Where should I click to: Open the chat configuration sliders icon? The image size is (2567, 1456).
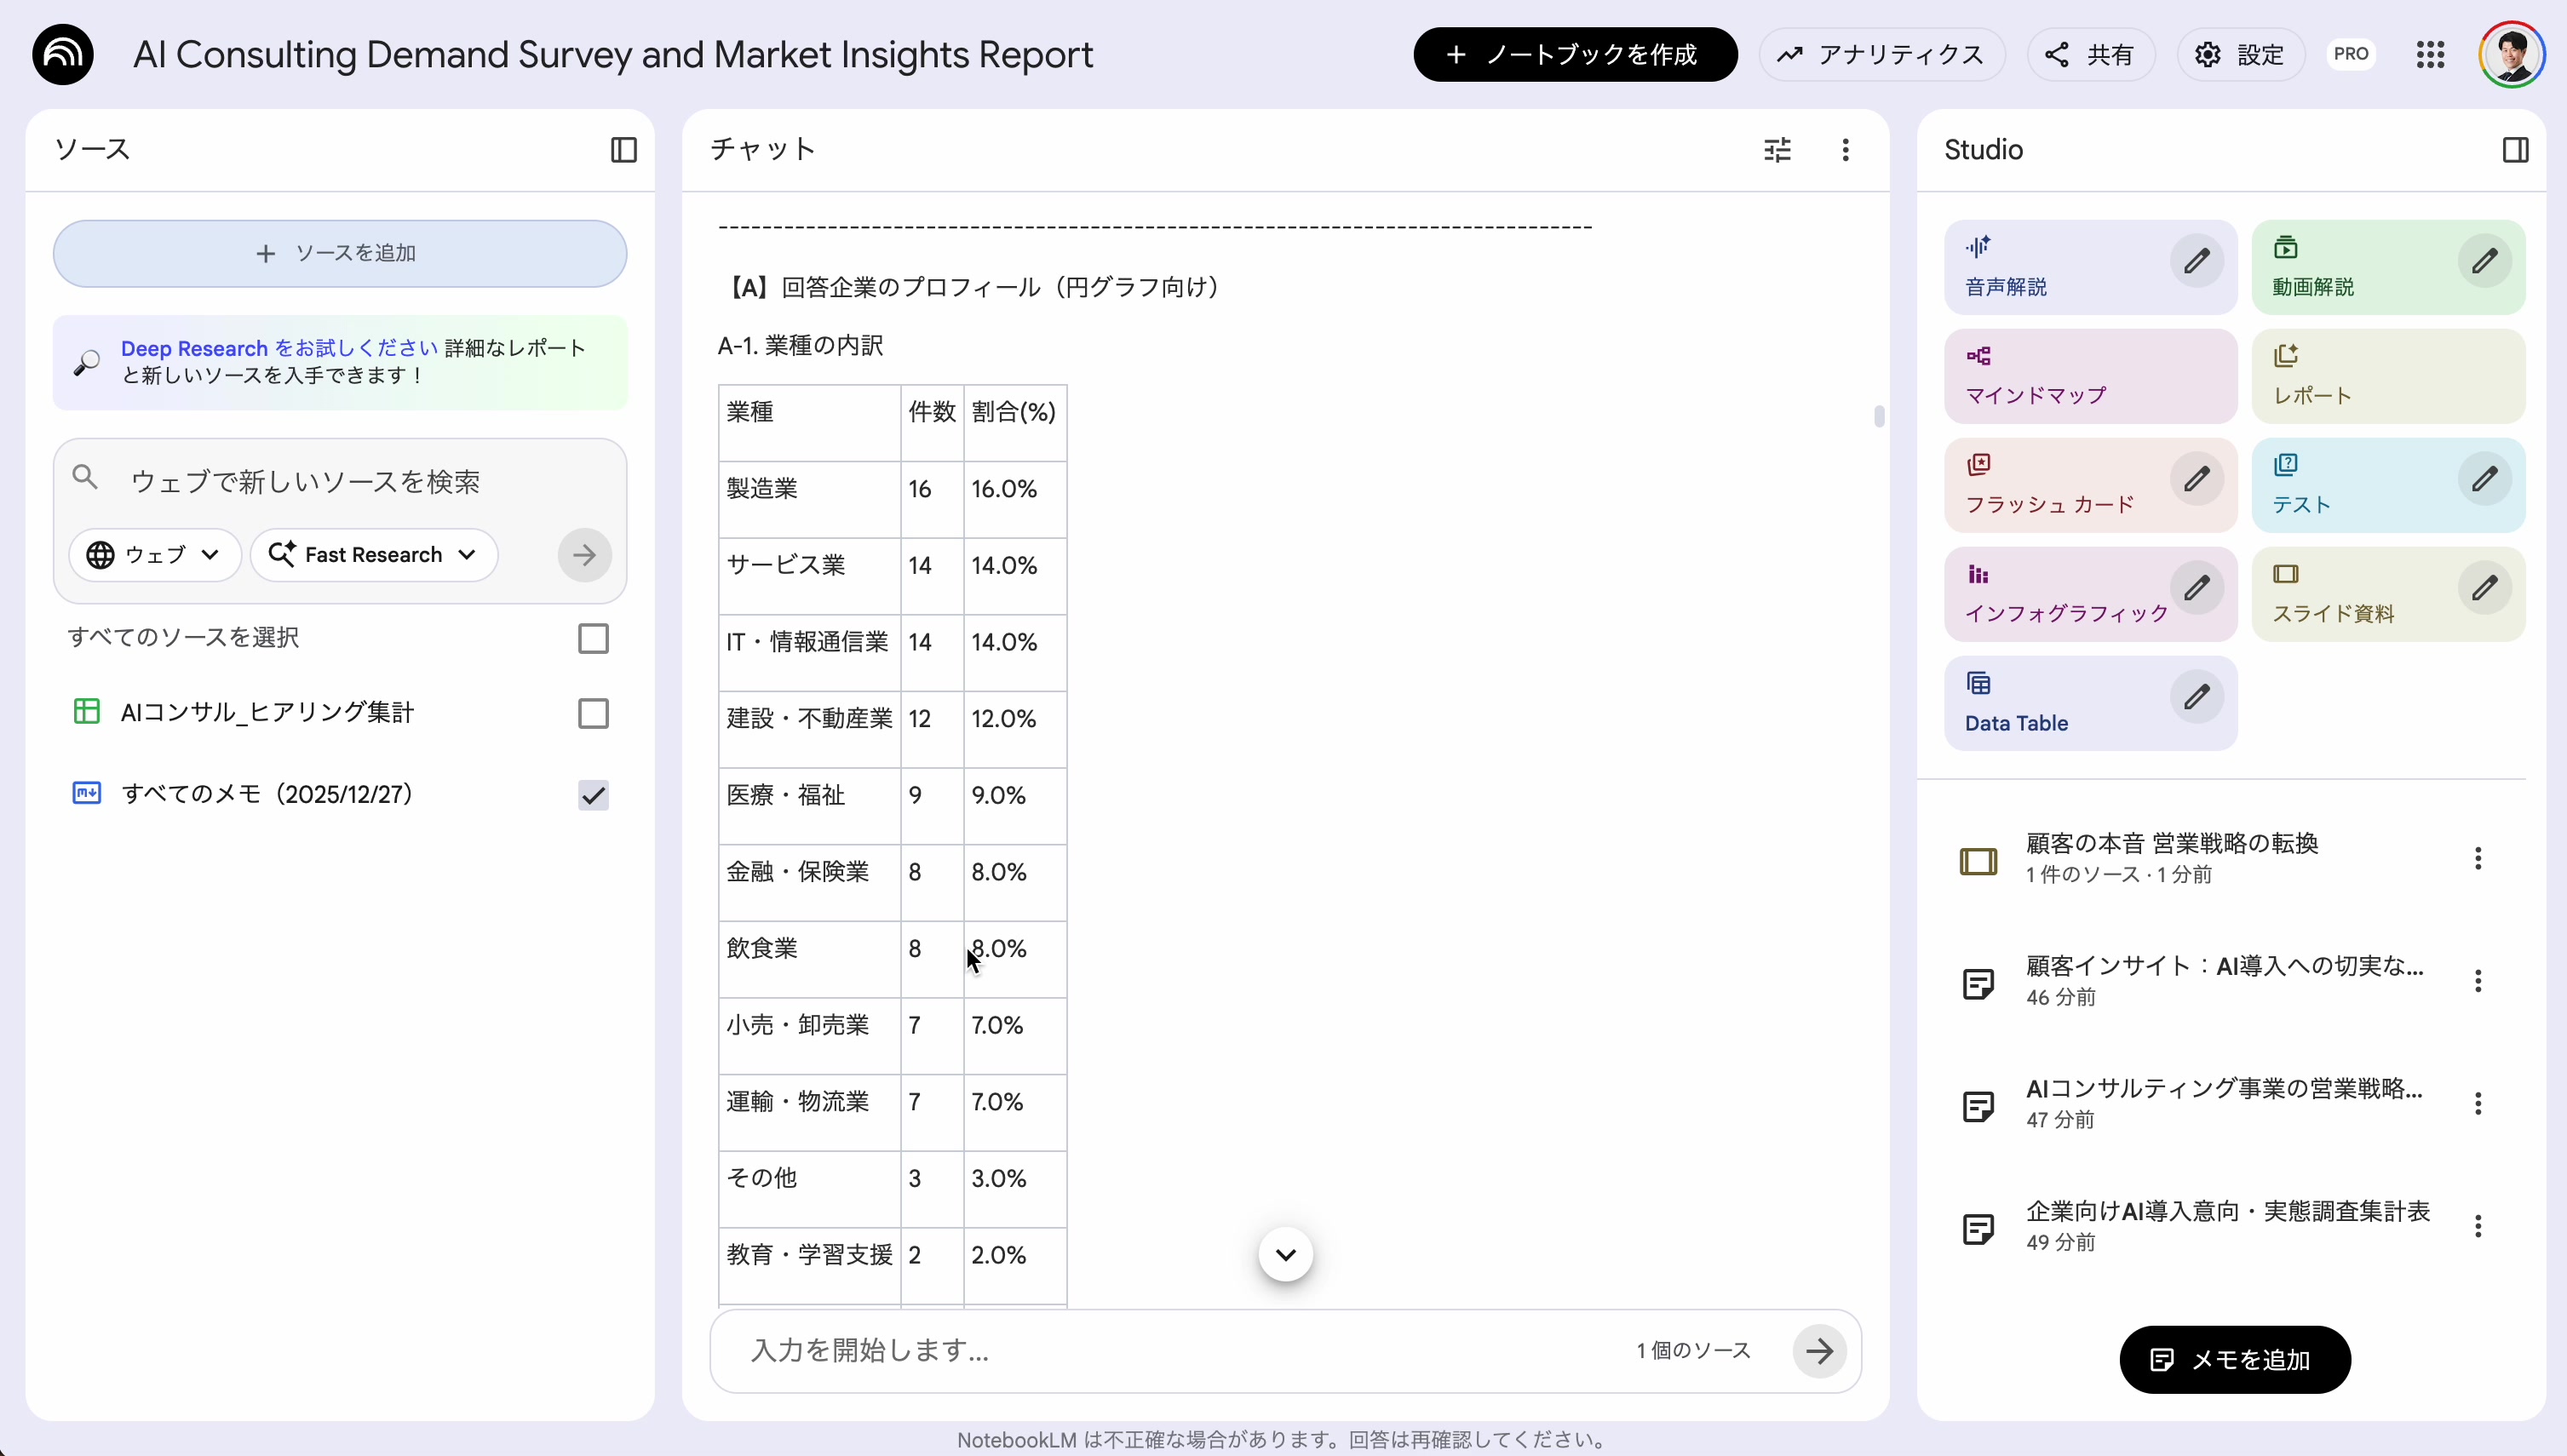pyautogui.click(x=1777, y=149)
